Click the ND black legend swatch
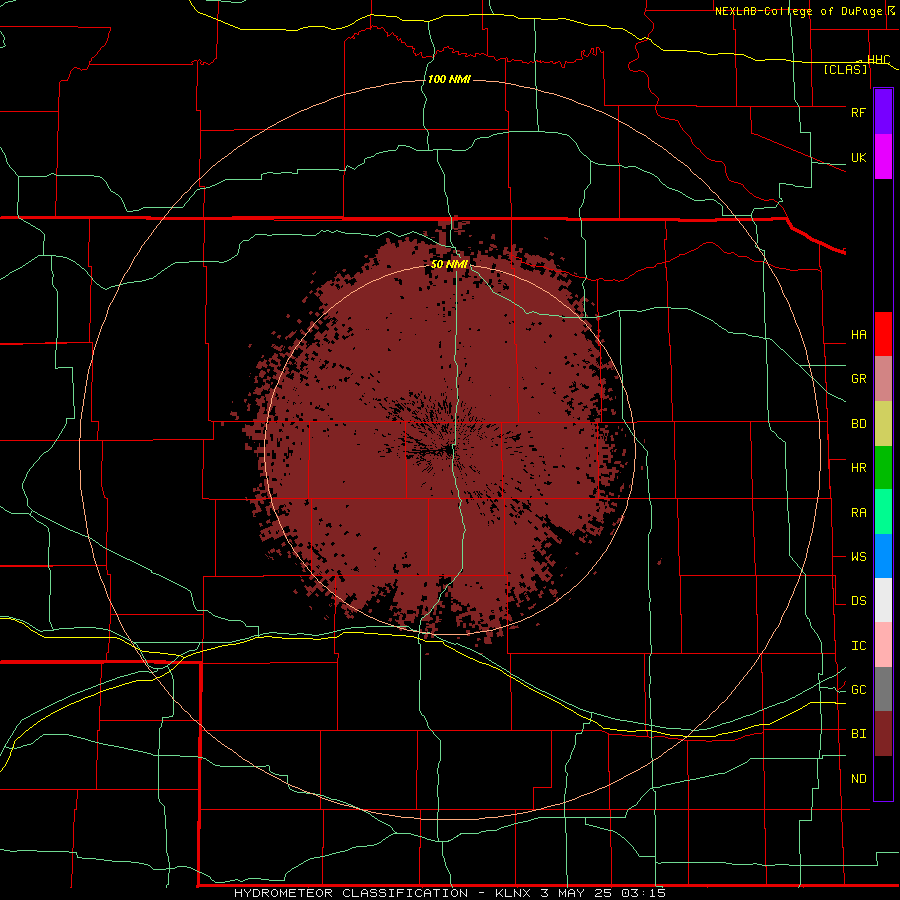The height and width of the screenshot is (900, 900). point(883,778)
